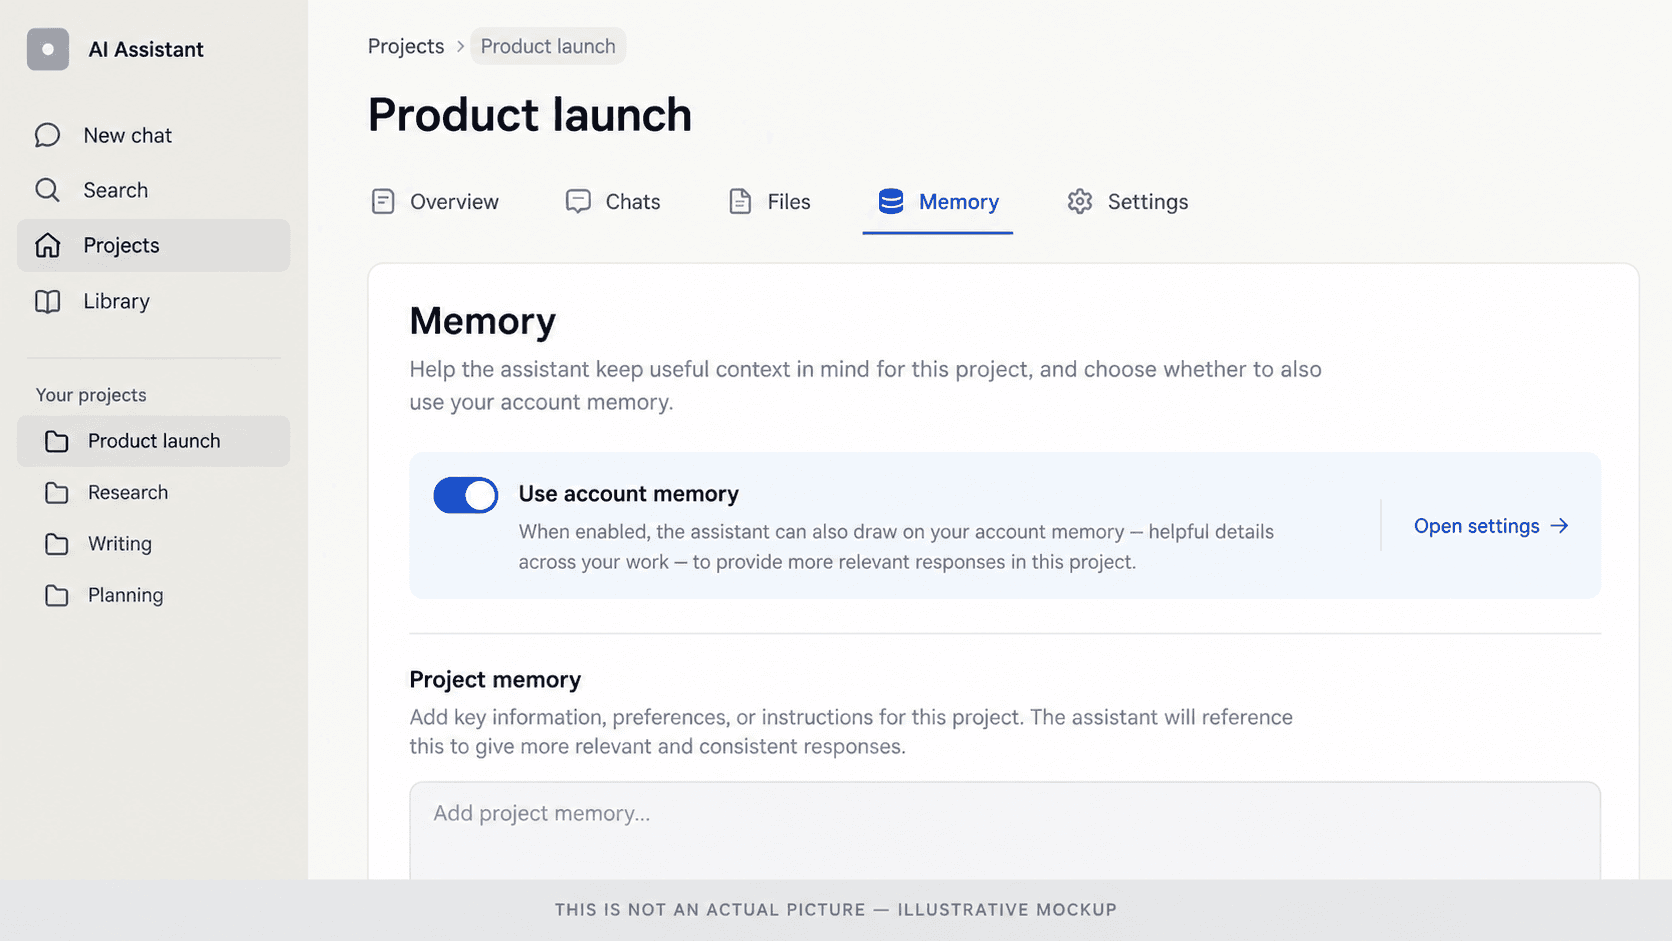Screen dimensions: 1672x941
Task: Click the Files tab page icon
Action: tap(740, 201)
